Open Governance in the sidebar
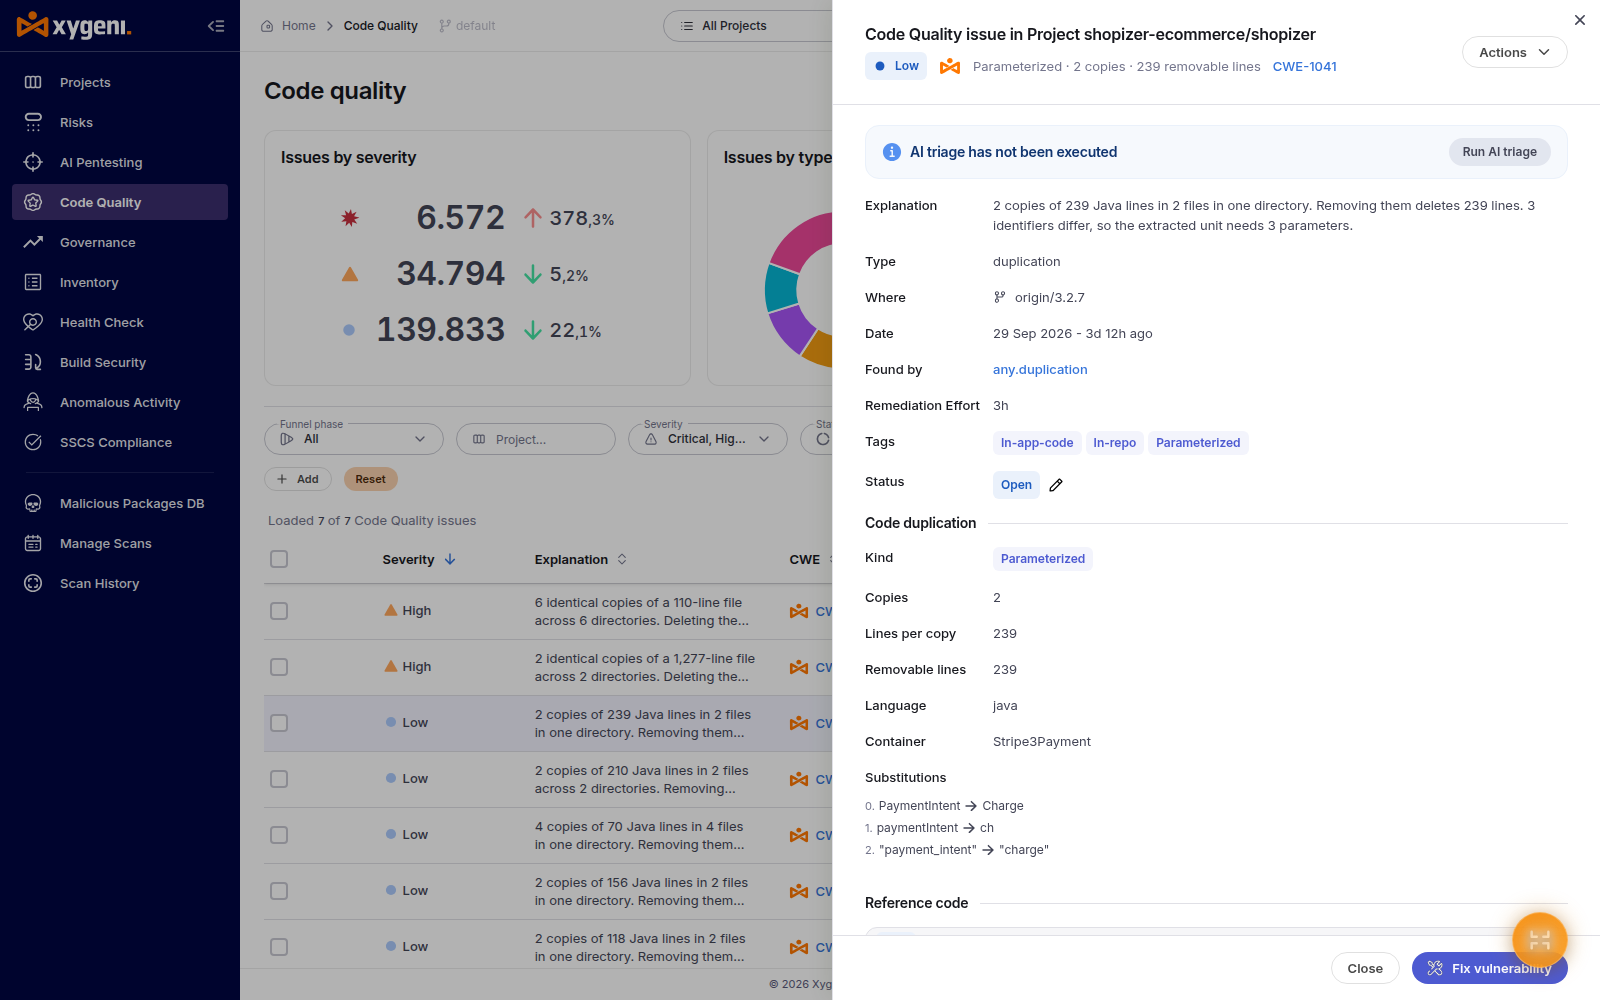This screenshot has height=1000, width=1600. tap(120, 242)
